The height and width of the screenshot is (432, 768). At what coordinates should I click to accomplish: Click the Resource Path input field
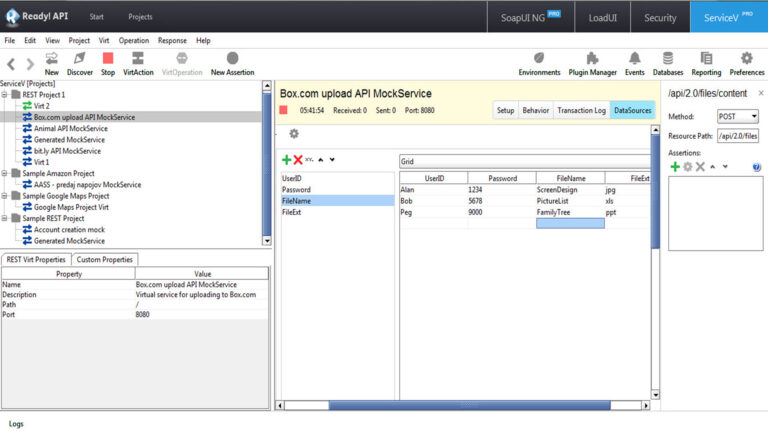(x=738, y=136)
